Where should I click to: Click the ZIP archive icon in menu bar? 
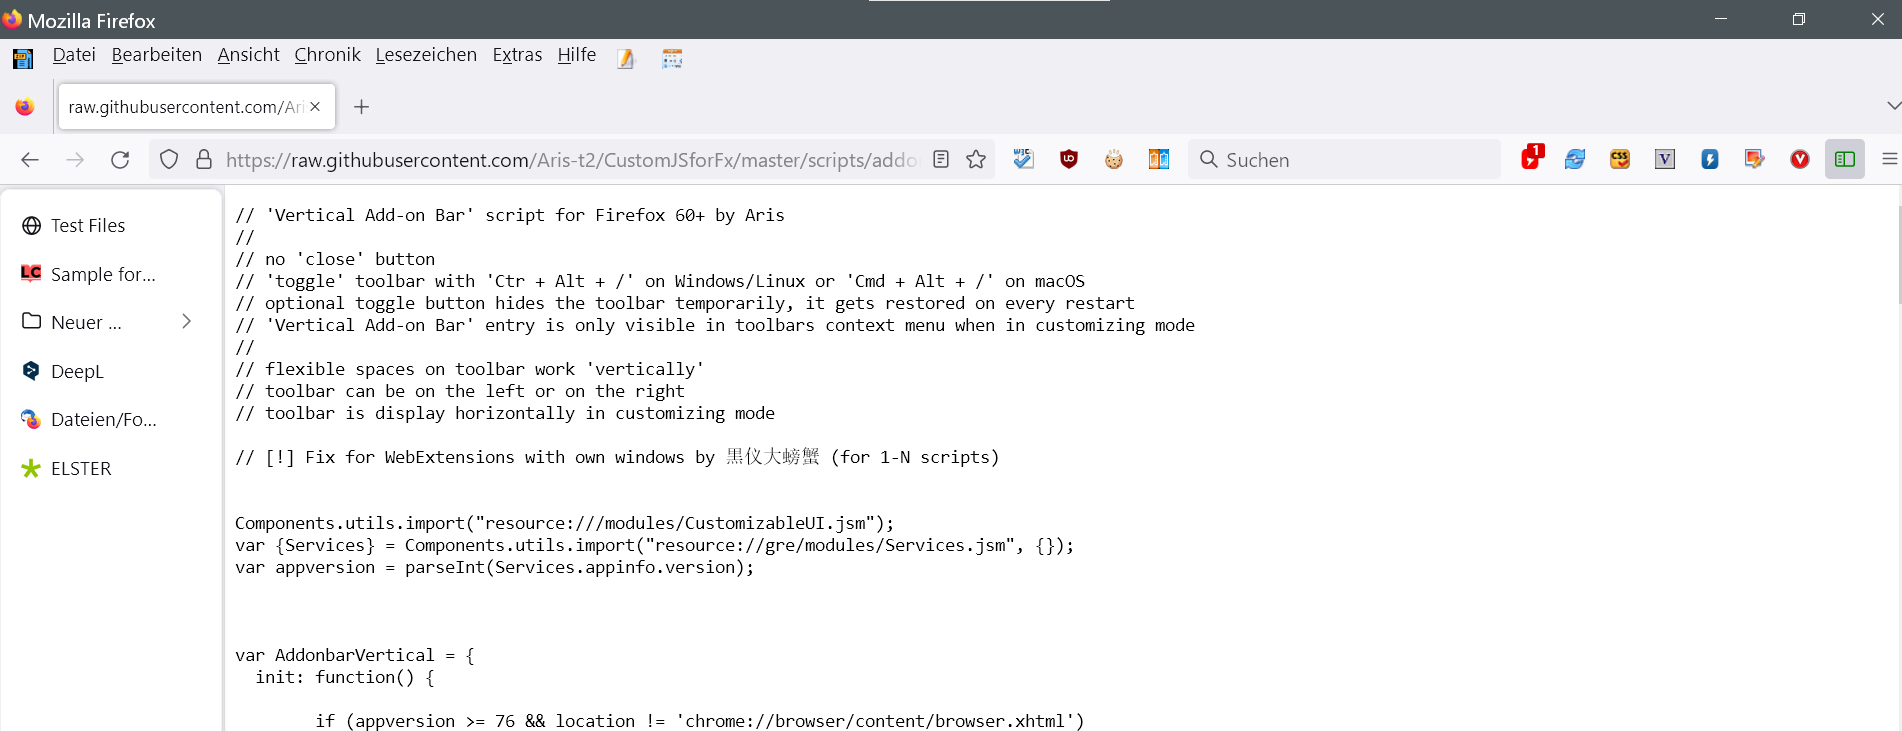[23, 58]
